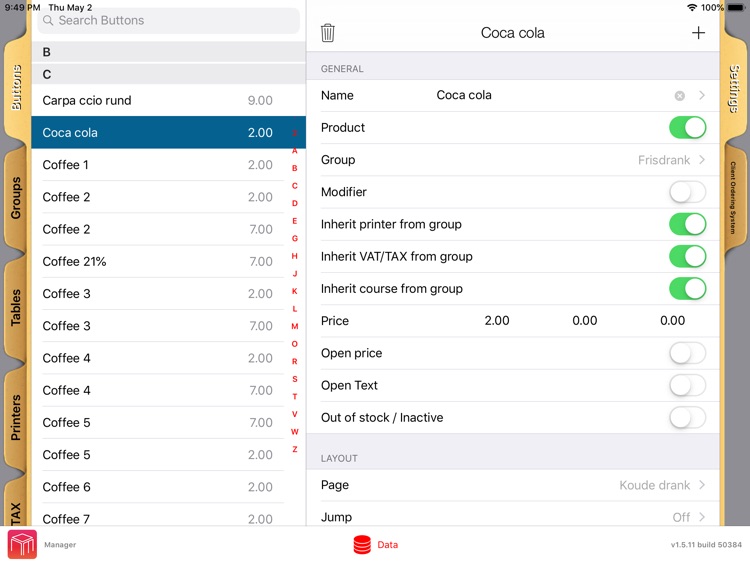Enable the Modifier switch

pyautogui.click(x=687, y=192)
